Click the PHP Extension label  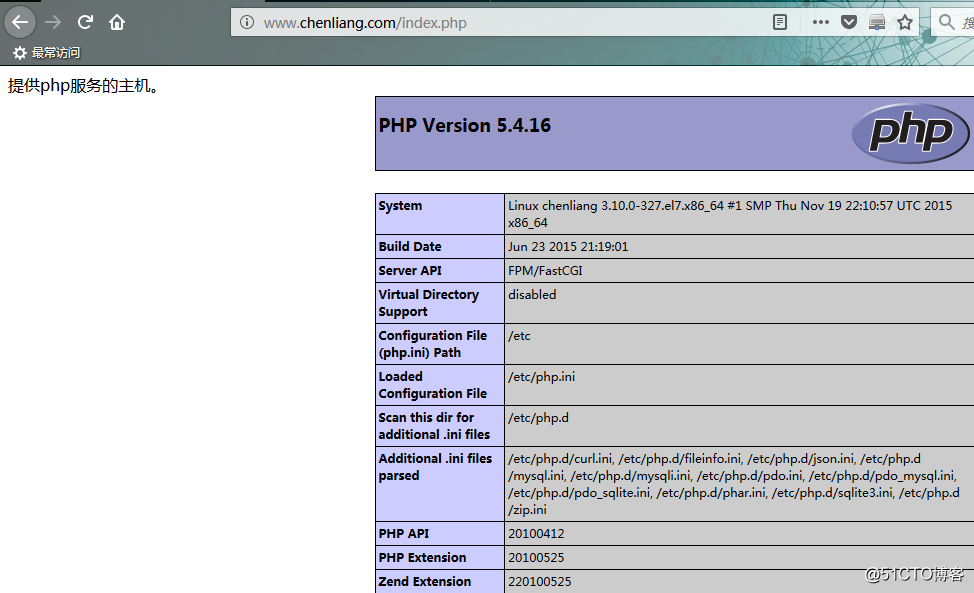click(x=422, y=558)
